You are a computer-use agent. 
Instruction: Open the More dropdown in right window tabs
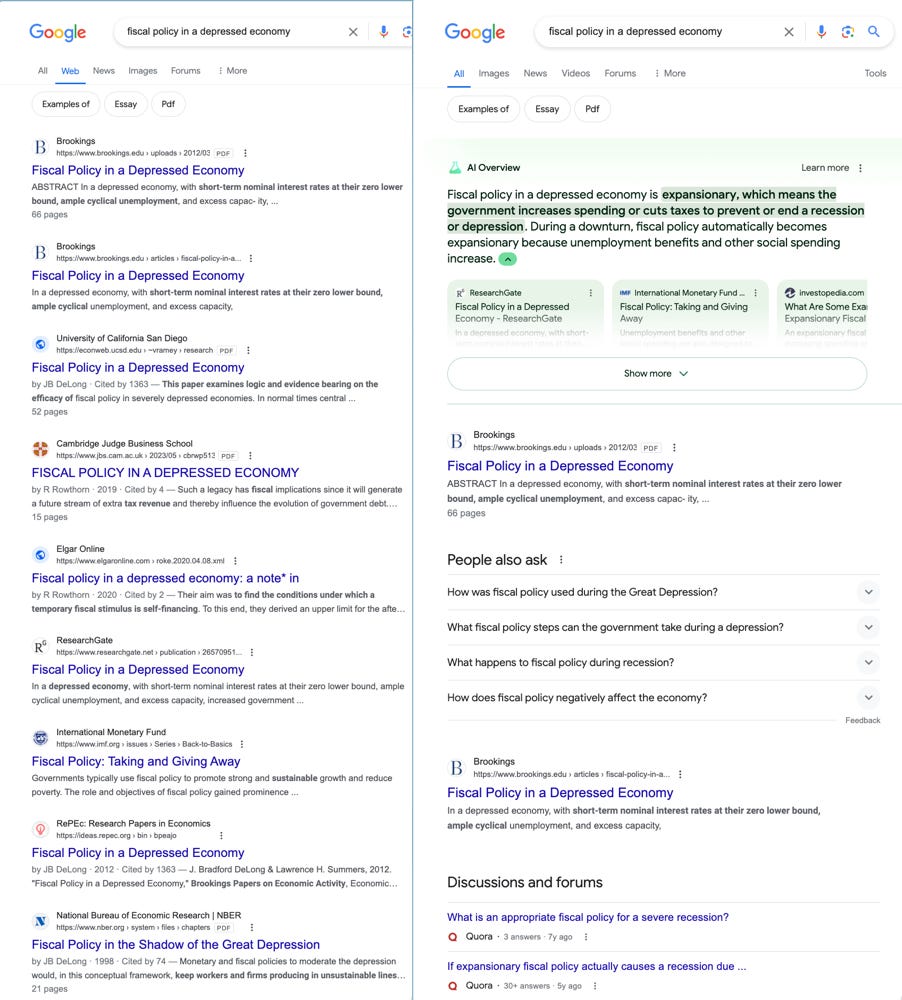(x=670, y=73)
